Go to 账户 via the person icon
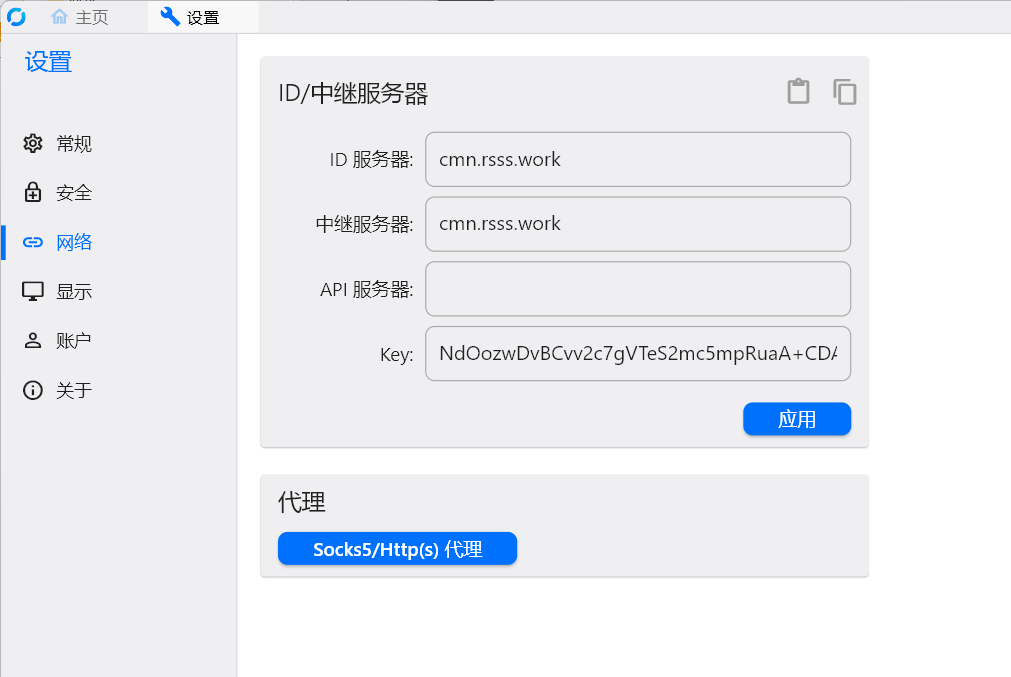1011x677 pixels. click(x=33, y=340)
